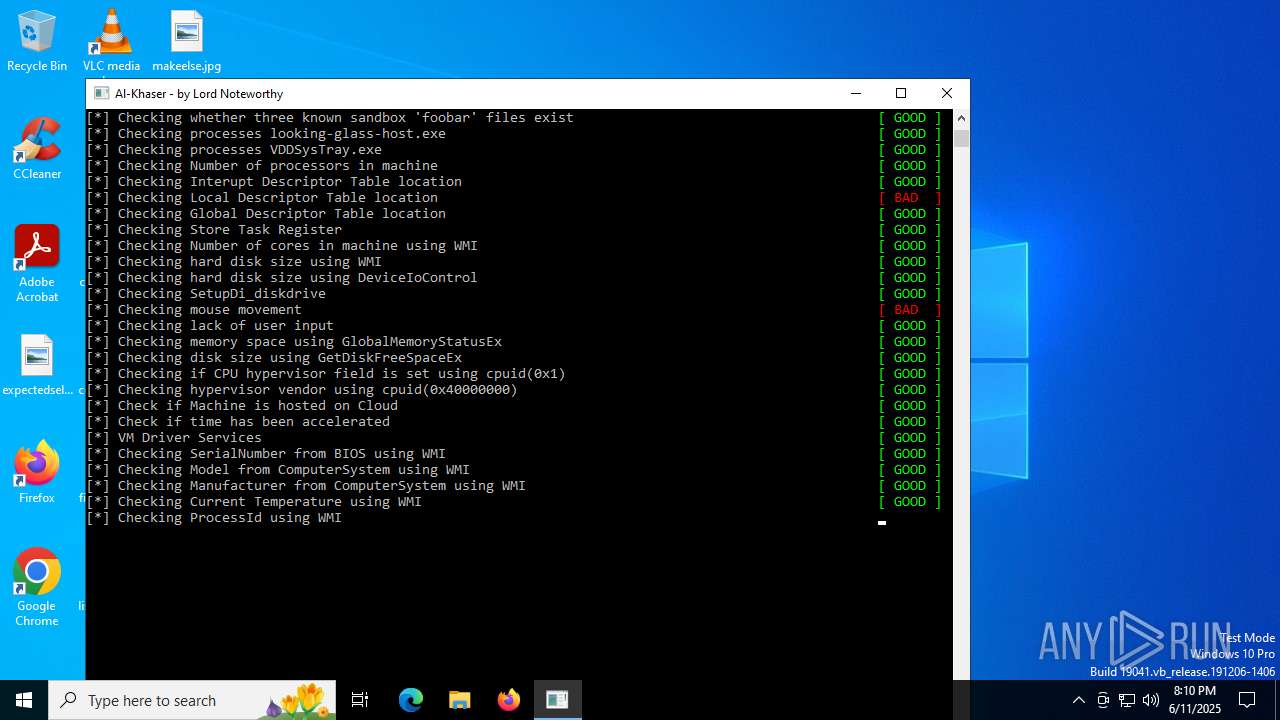Click 'Checking processes VDDSysTray.exe' line
This screenshot has height=720, width=1280.
234,150
